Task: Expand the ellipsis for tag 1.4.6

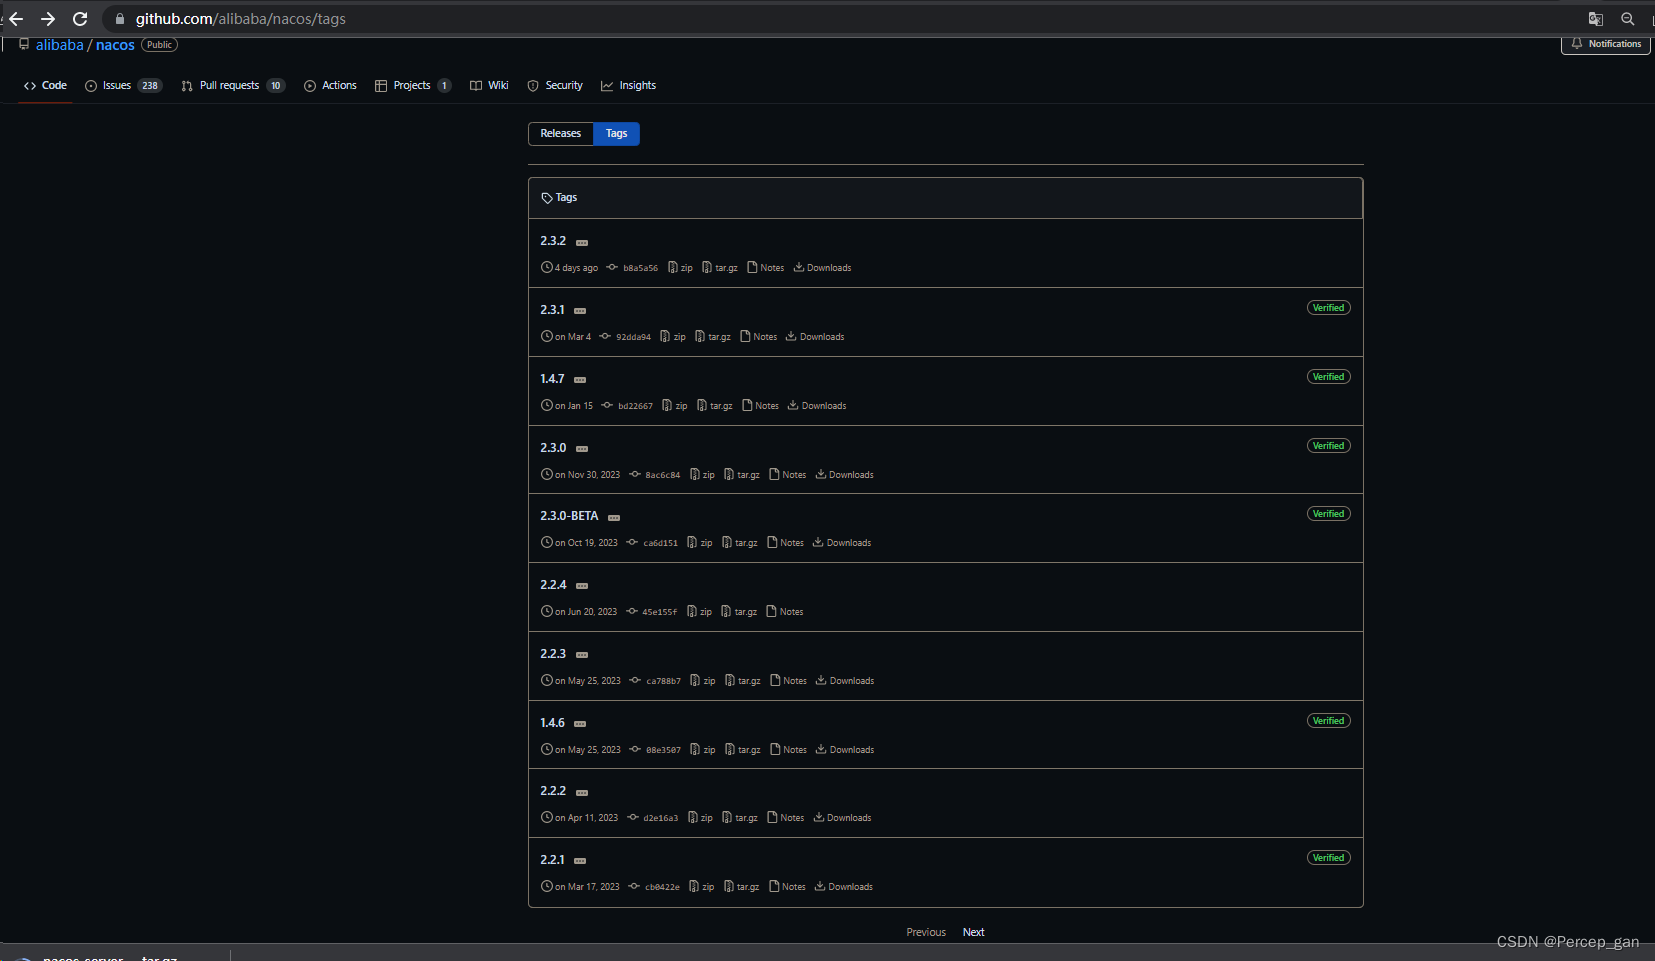Action: [x=580, y=724]
